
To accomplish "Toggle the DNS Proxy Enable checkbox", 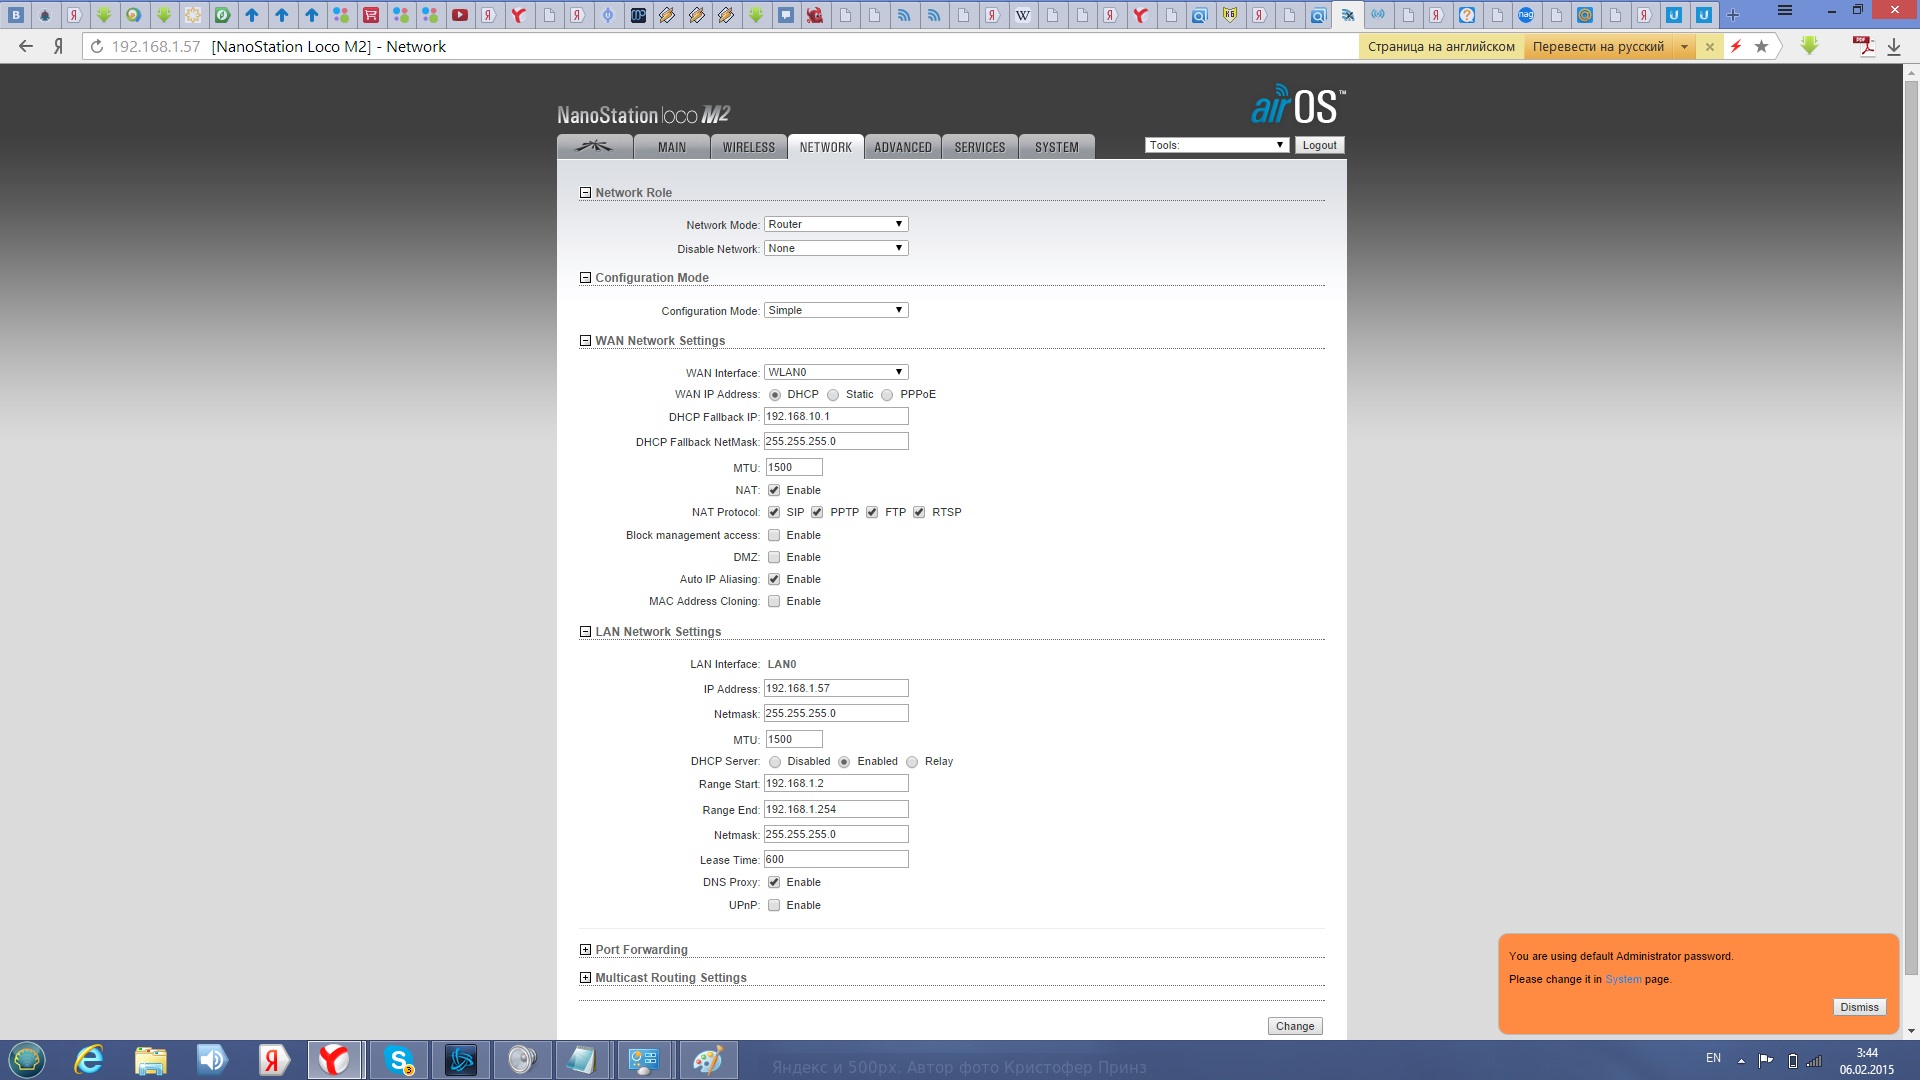I will pyautogui.click(x=774, y=882).
